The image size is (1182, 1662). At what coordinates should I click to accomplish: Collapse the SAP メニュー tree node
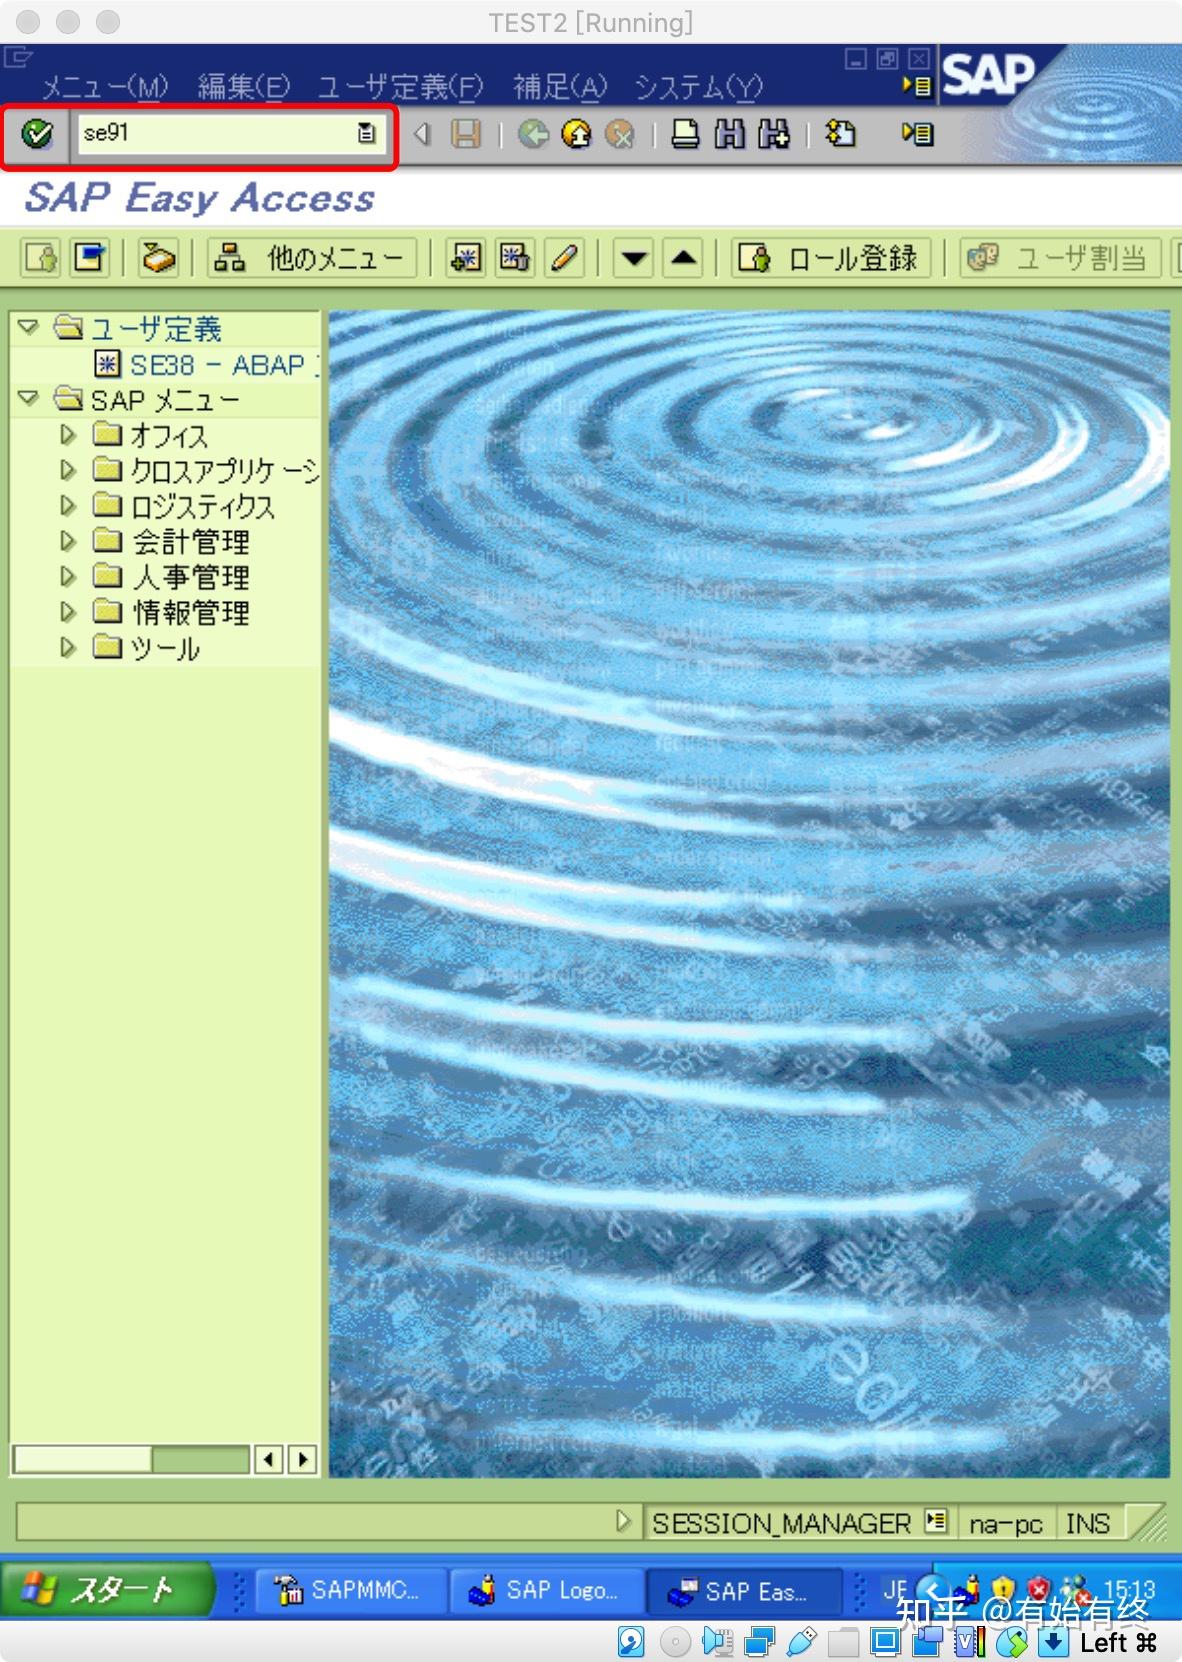[x=29, y=398]
